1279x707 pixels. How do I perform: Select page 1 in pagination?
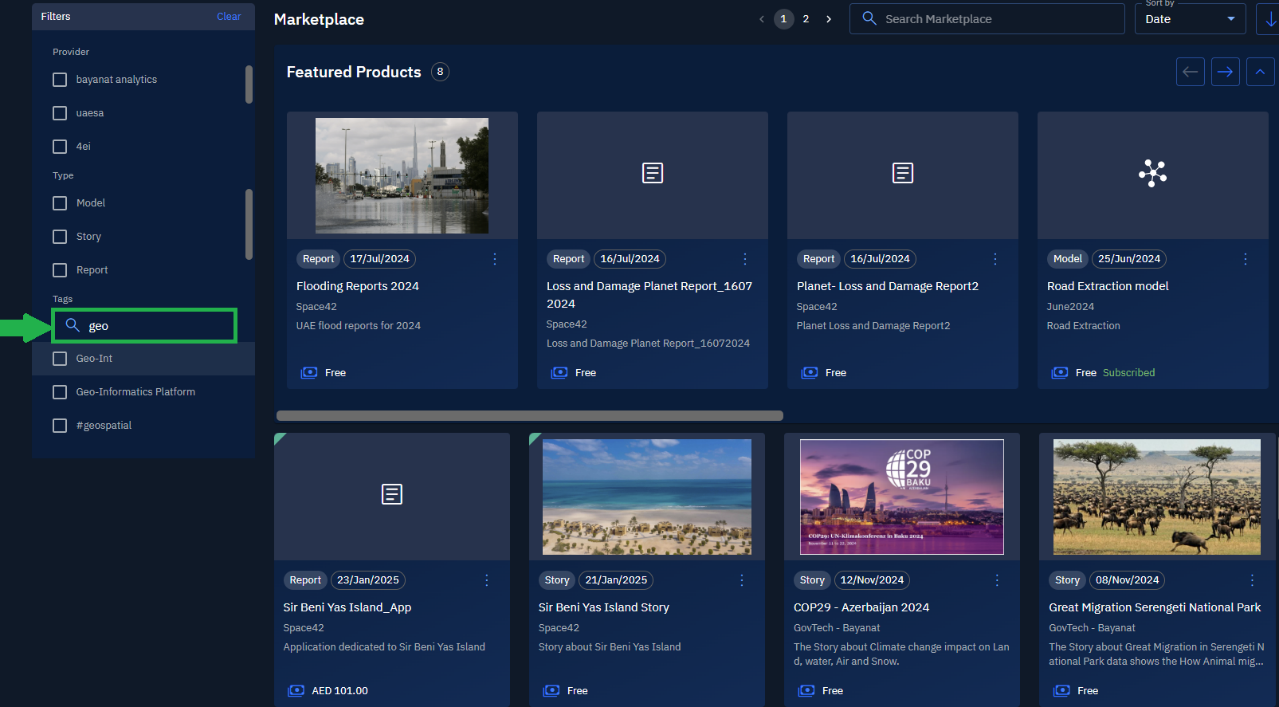coord(784,19)
